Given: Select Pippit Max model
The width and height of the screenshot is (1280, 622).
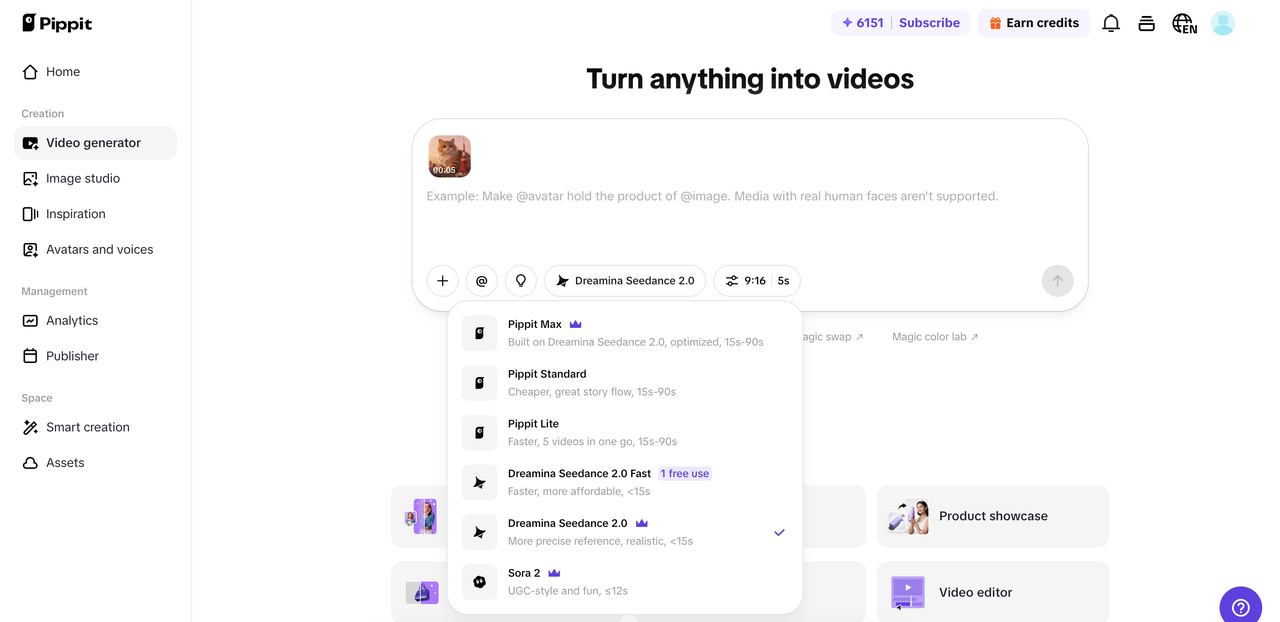Looking at the screenshot, I should (625, 333).
